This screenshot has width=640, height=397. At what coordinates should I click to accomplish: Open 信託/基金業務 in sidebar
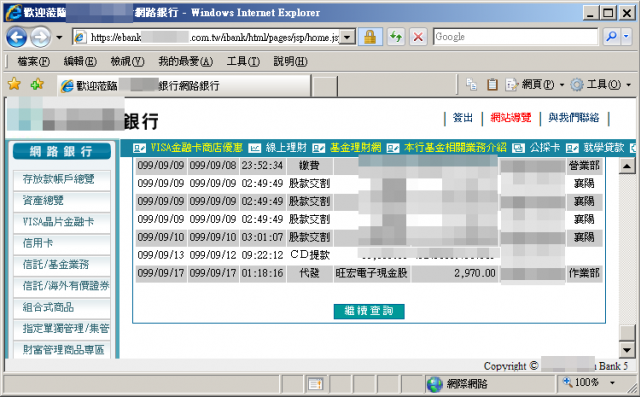click(x=62, y=265)
